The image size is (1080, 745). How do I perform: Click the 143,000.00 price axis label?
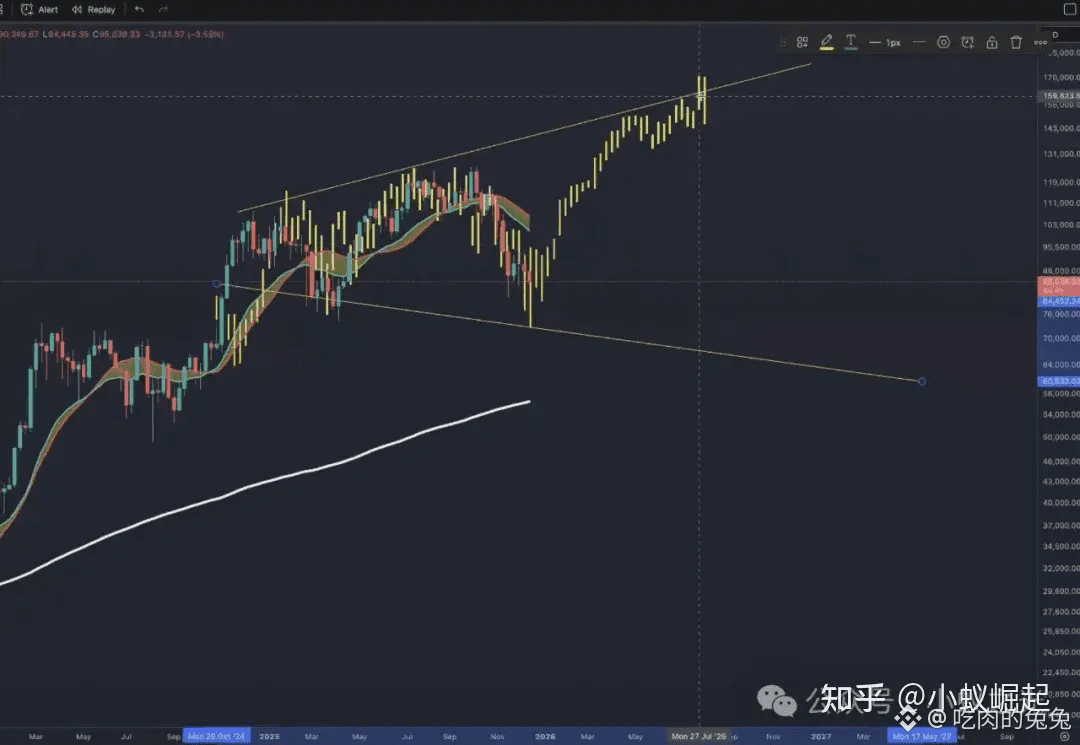(1061, 128)
